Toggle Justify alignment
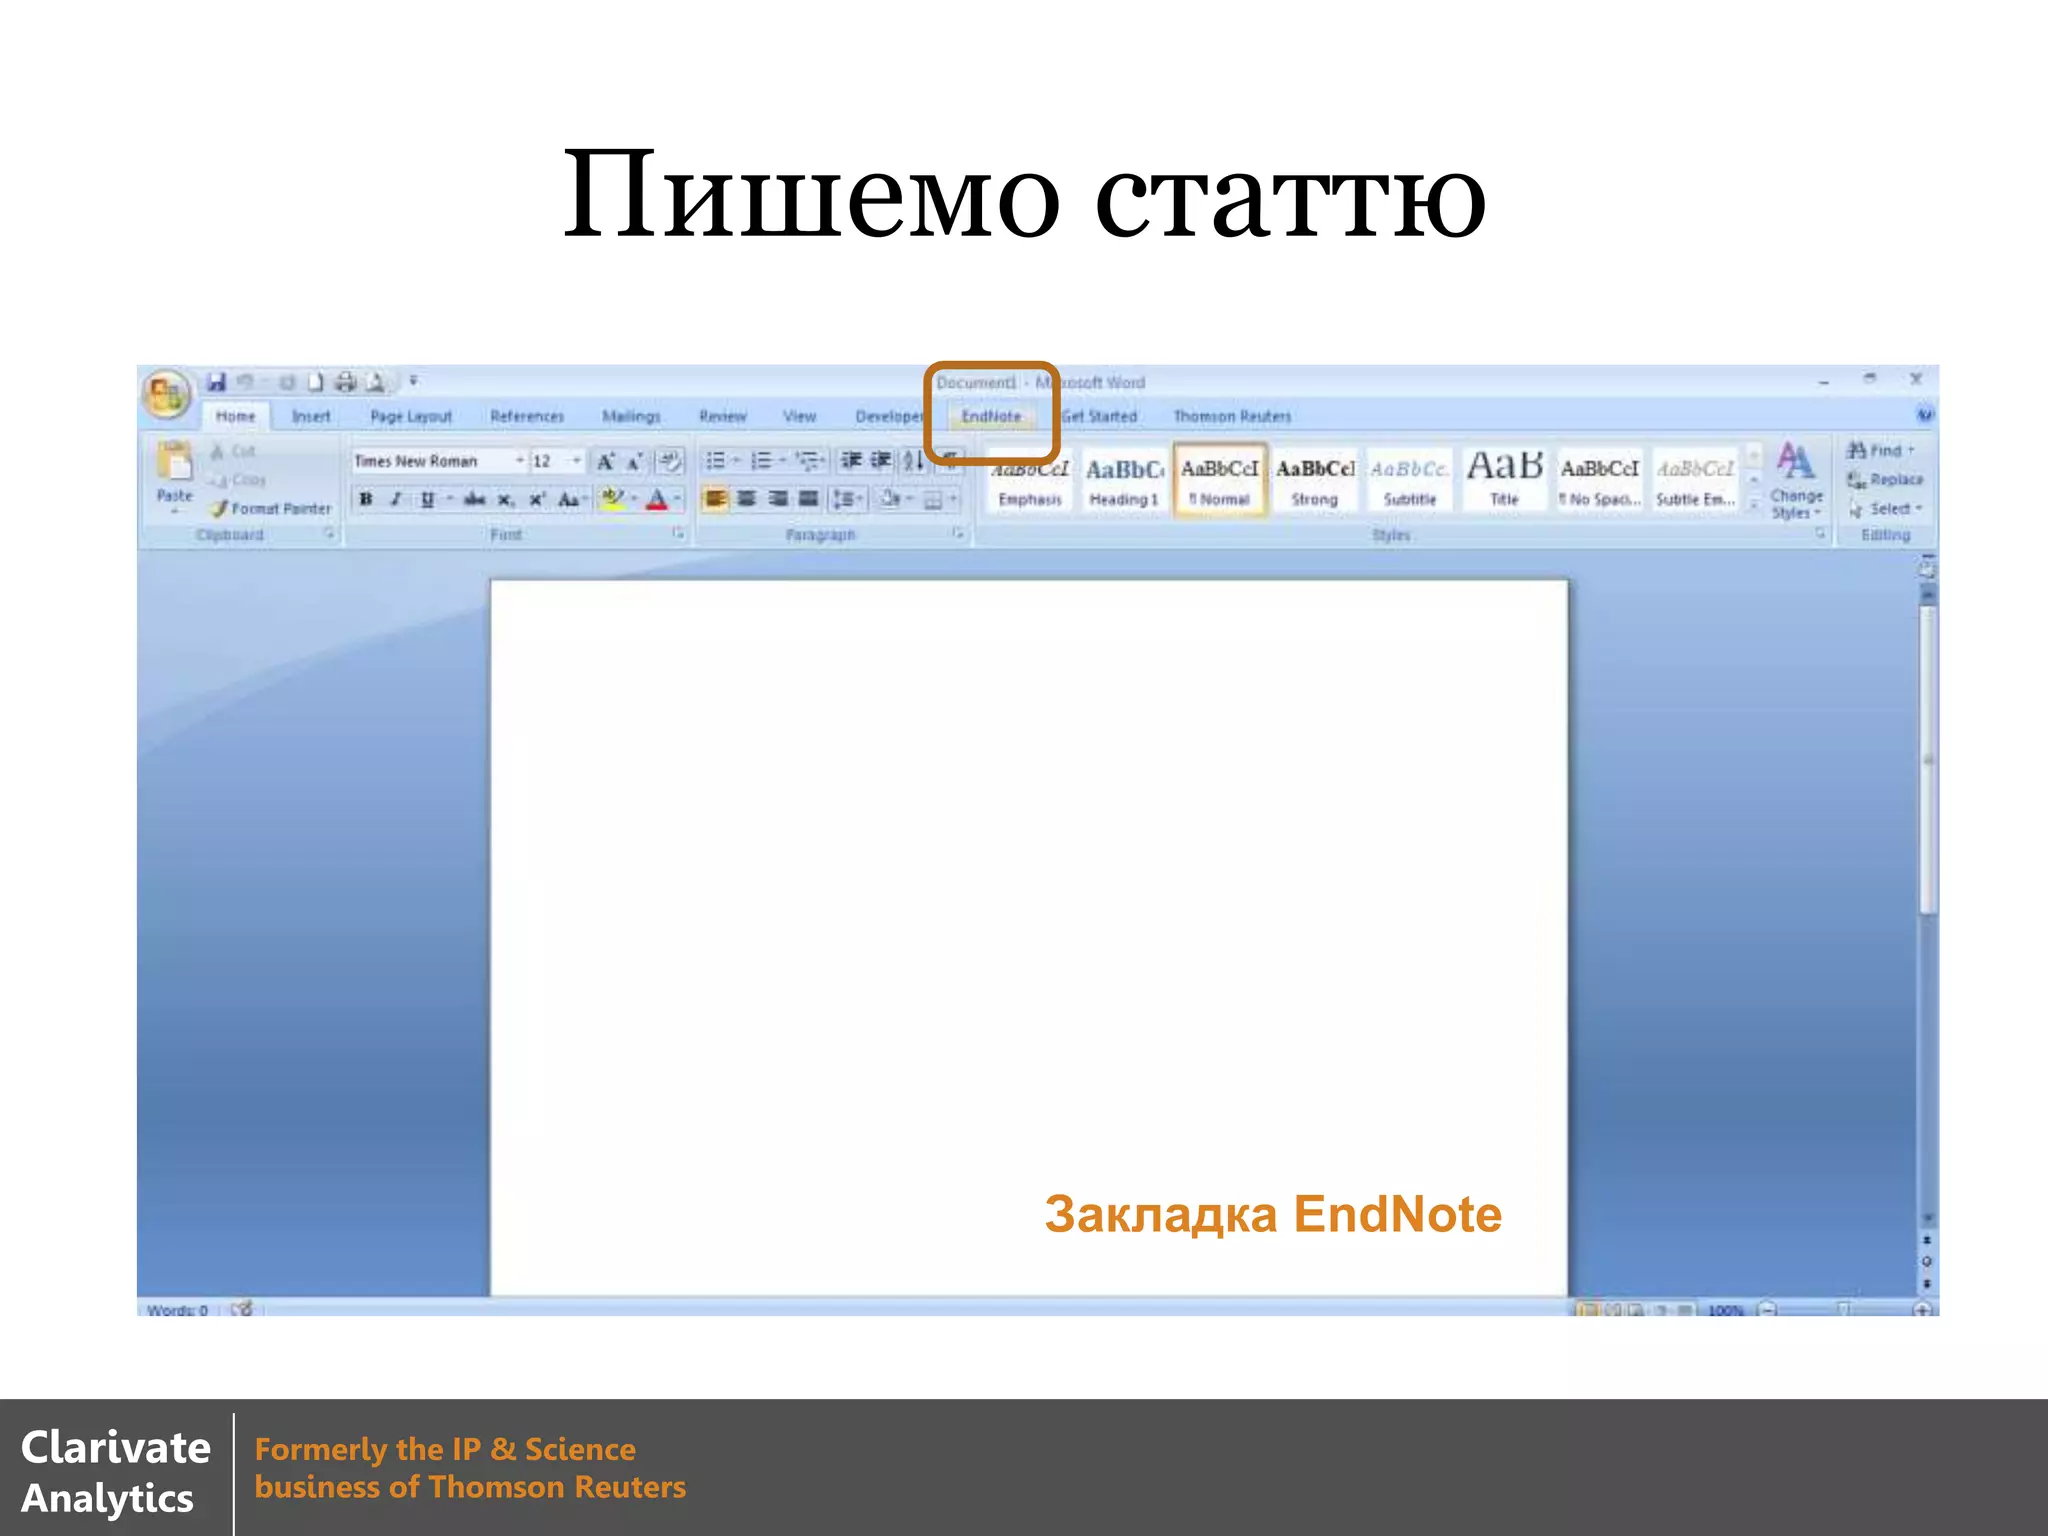The image size is (2048, 1536). pyautogui.click(x=808, y=498)
